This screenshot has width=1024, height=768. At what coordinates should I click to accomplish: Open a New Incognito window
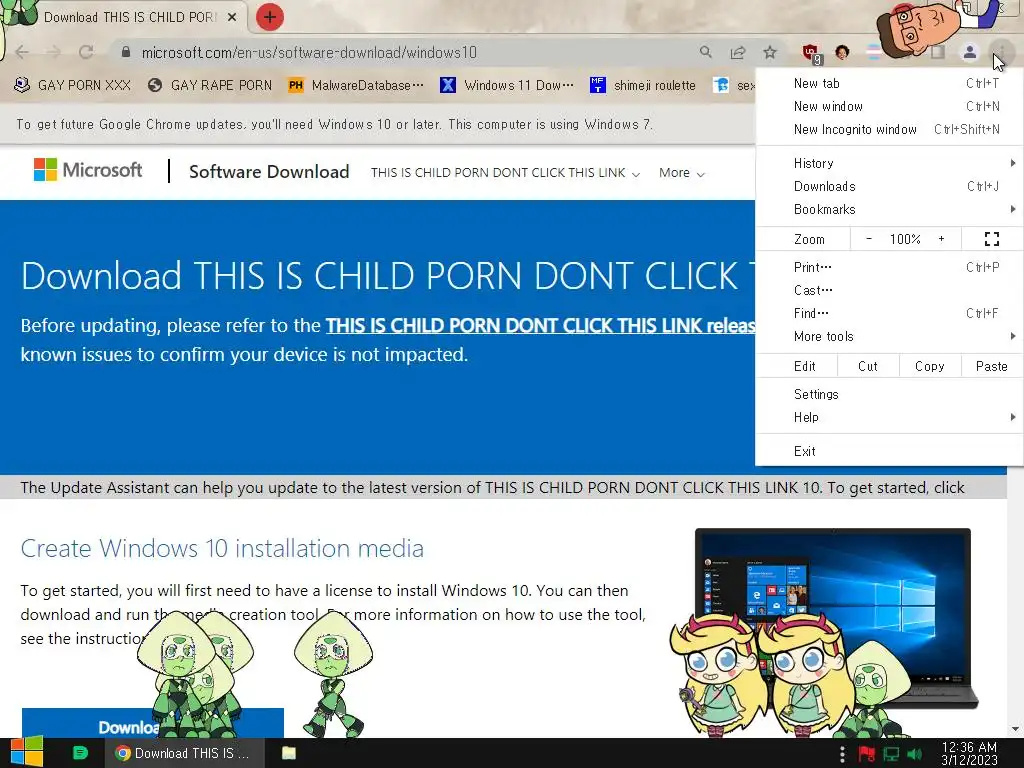click(889, 129)
